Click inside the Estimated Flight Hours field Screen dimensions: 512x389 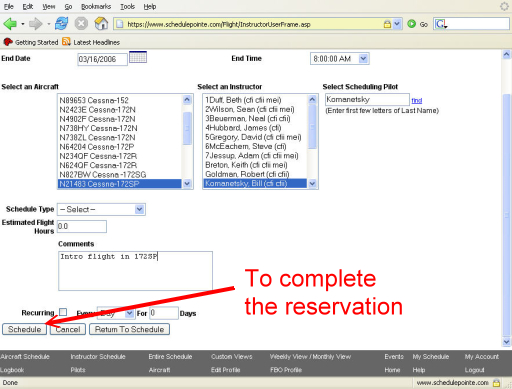pyautogui.click(x=82, y=226)
